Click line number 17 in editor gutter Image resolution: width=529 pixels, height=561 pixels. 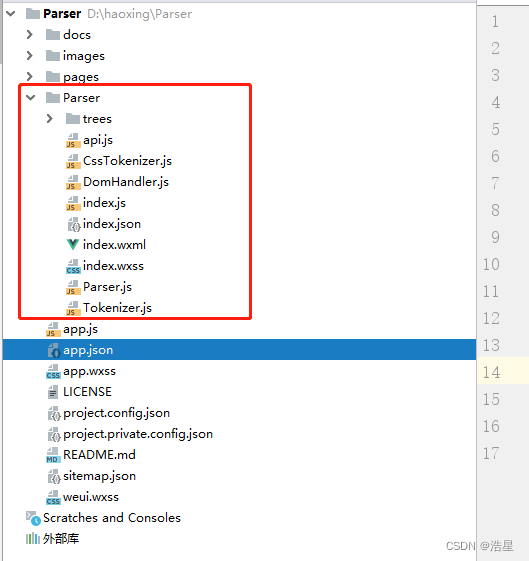tap(491, 453)
